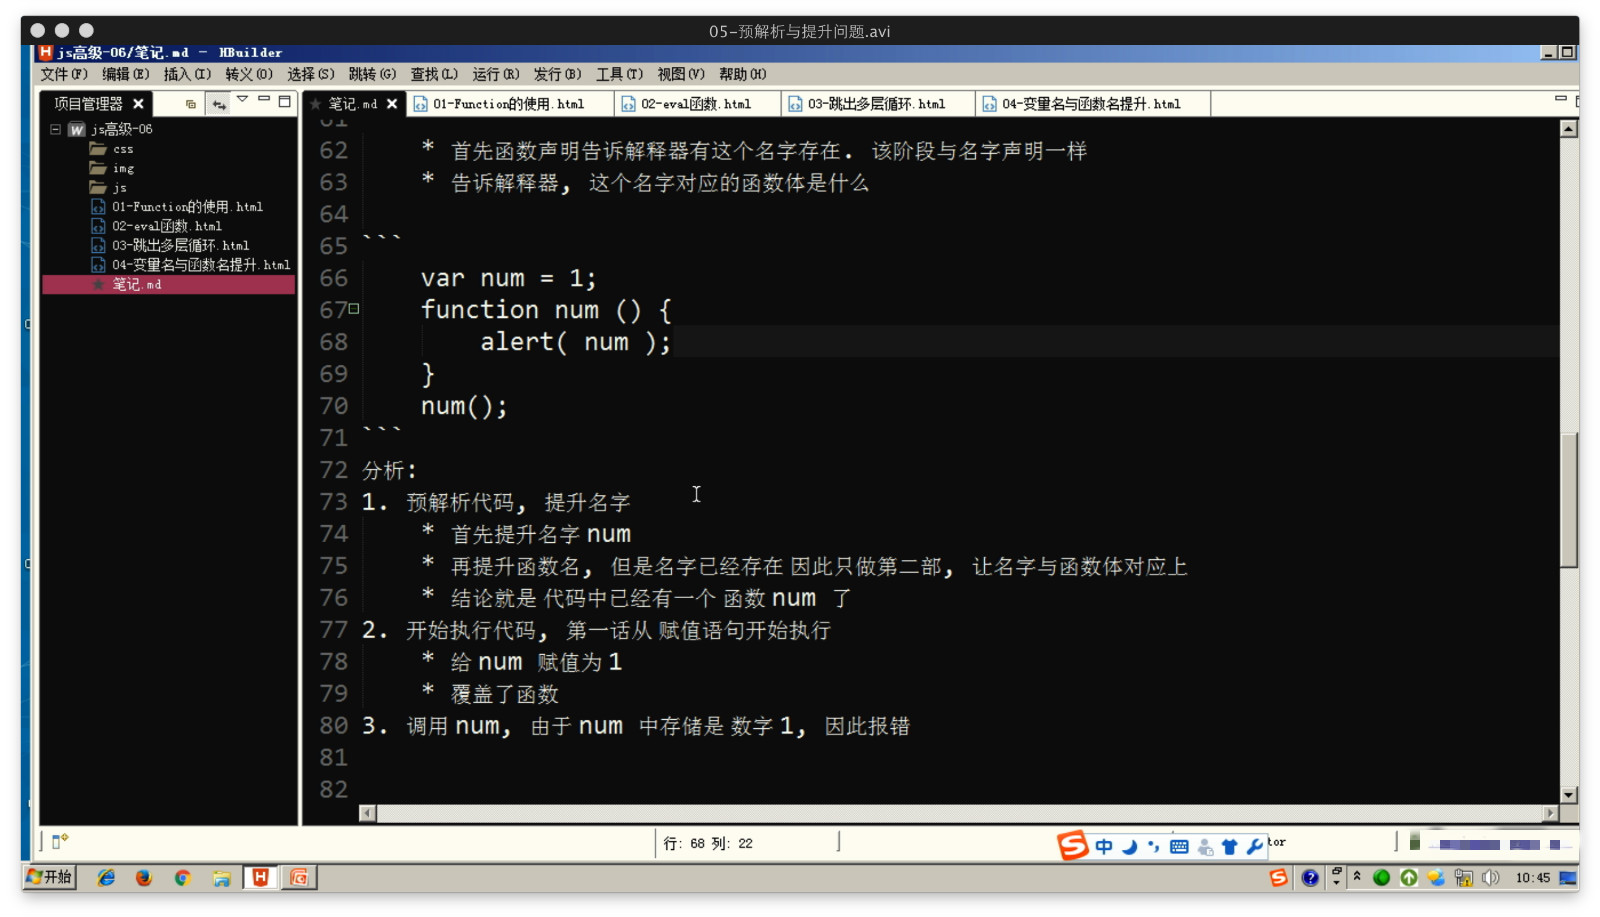The height and width of the screenshot is (917, 1600).
Task: Fold the function at line 67
Action: tap(354, 309)
